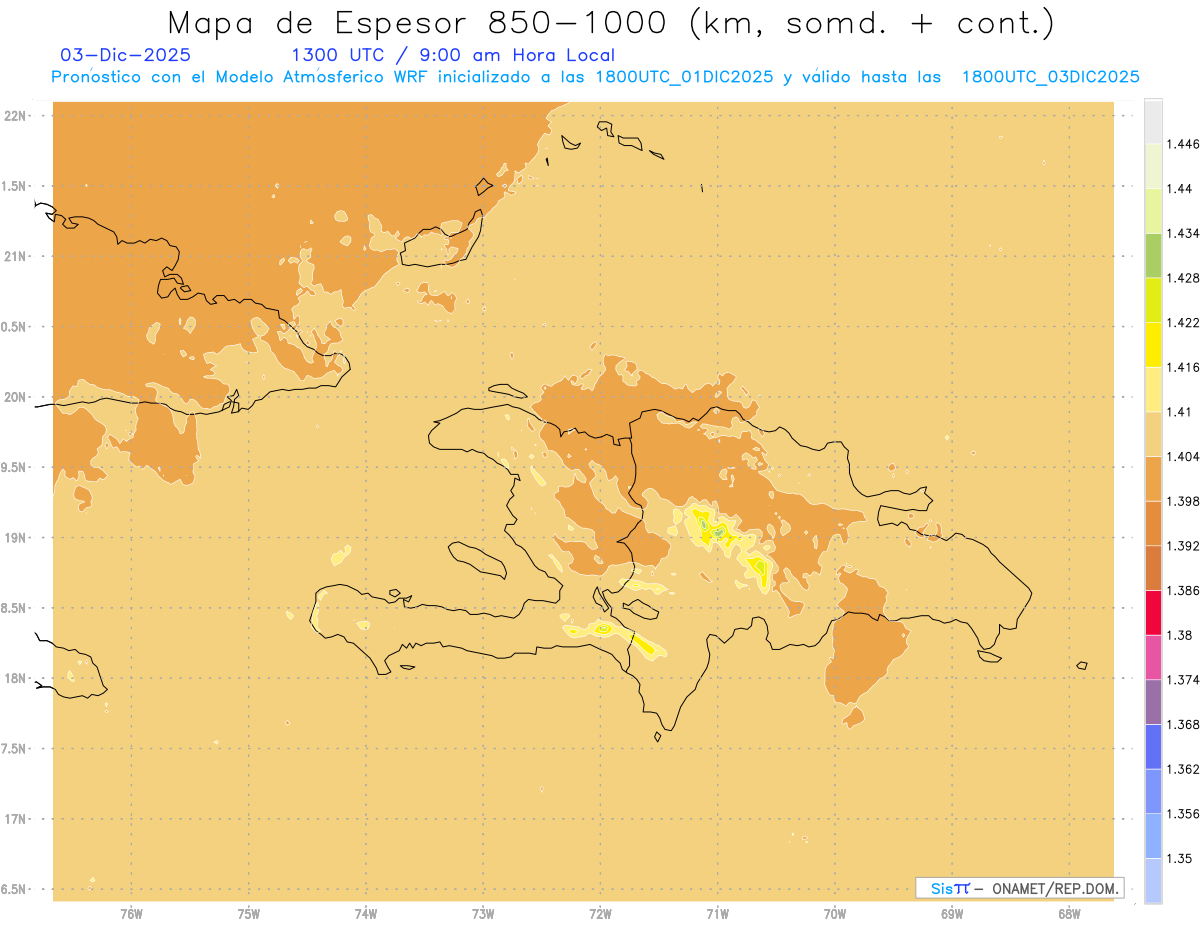Click legend value 1.434
Screen dimensions: 1200x927
(1182, 233)
